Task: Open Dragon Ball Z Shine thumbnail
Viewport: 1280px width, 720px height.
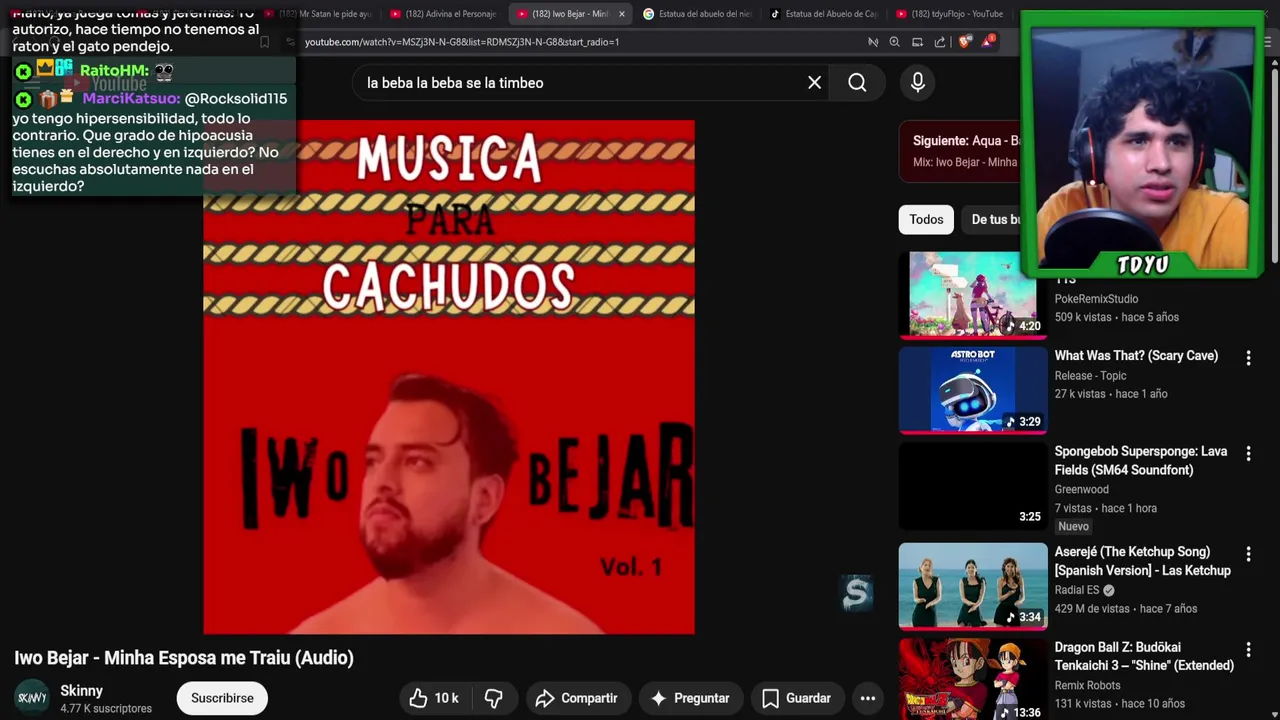Action: click(973, 680)
